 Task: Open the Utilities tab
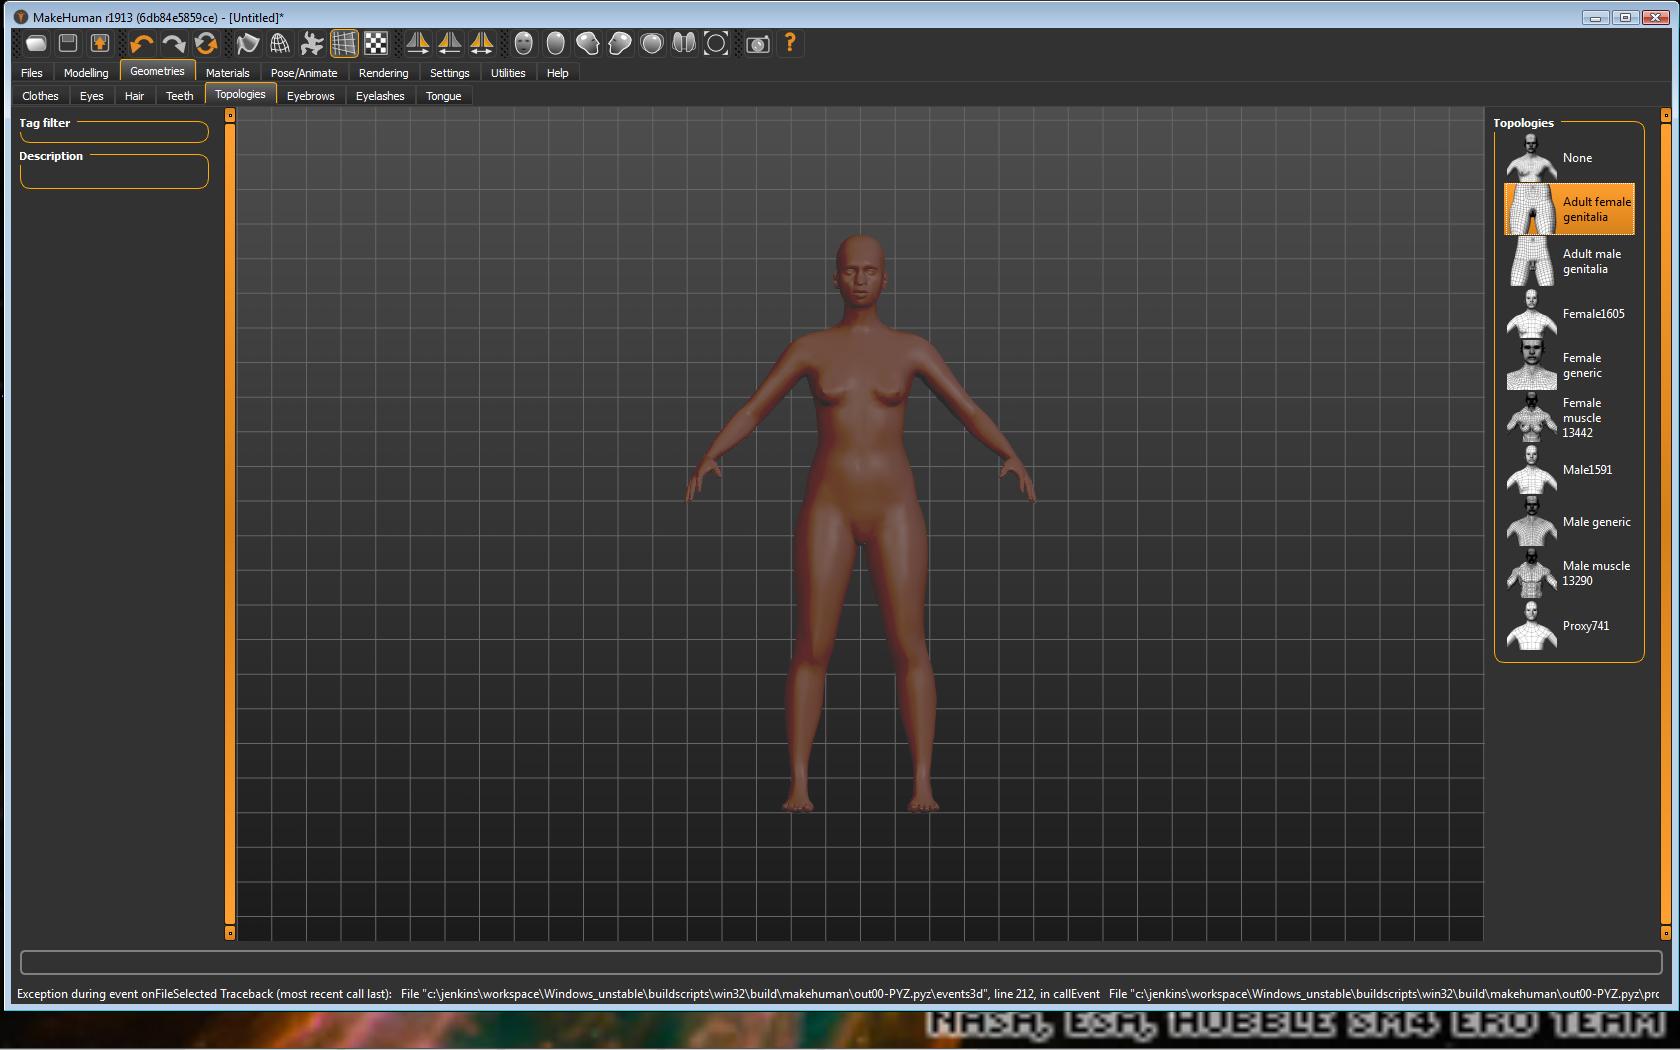click(x=508, y=73)
